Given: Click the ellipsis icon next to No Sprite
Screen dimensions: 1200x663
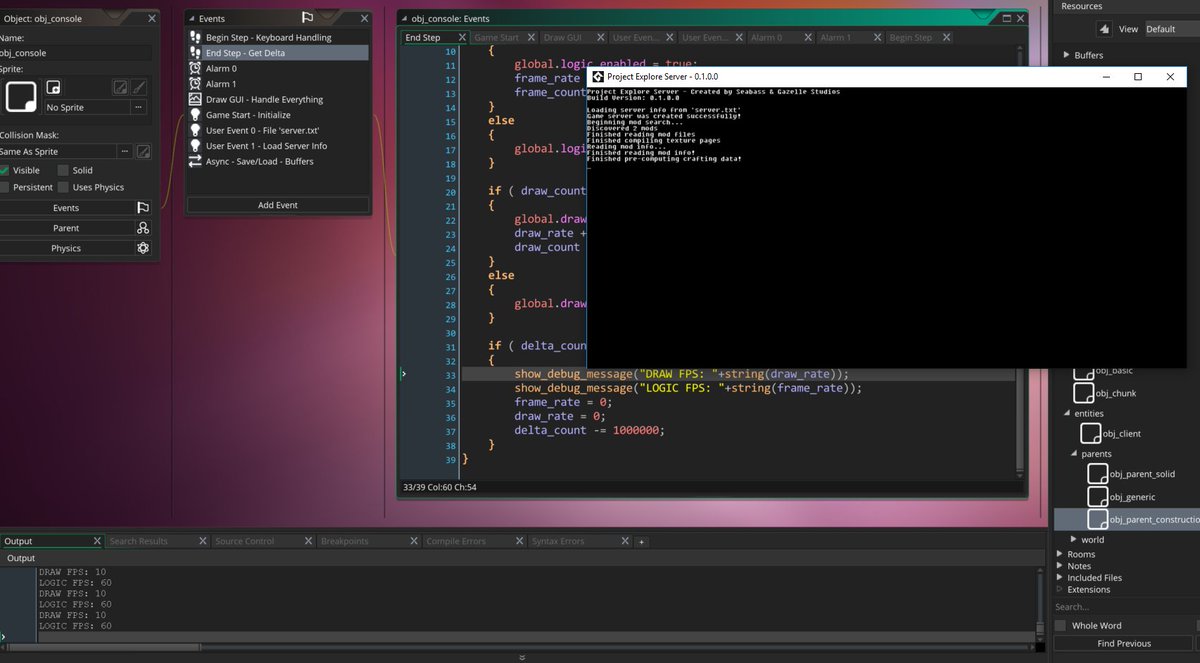Looking at the screenshot, I should [139, 107].
